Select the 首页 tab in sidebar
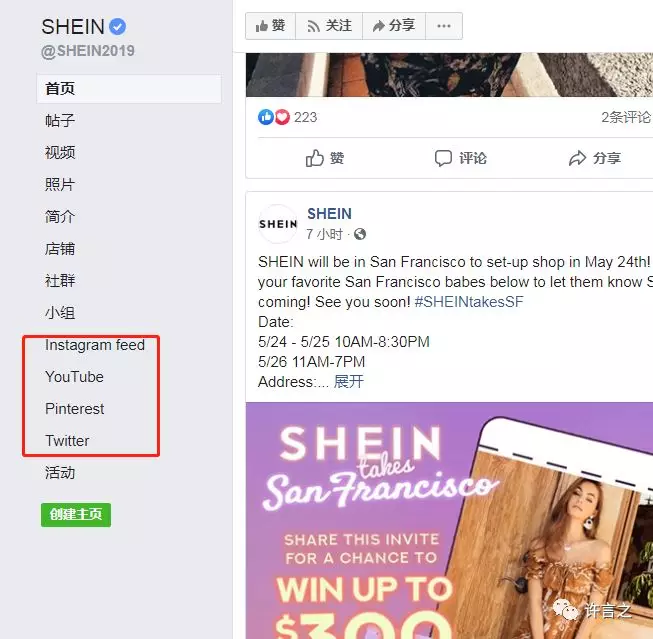The image size is (653, 639). pos(129,89)
